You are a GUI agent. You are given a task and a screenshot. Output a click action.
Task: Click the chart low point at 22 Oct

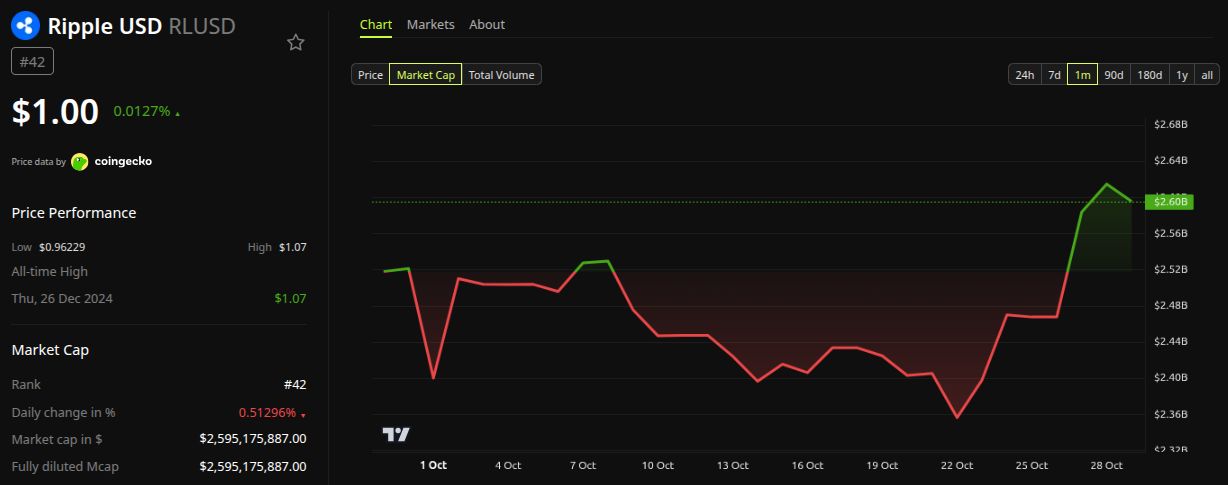pos(957,418)
